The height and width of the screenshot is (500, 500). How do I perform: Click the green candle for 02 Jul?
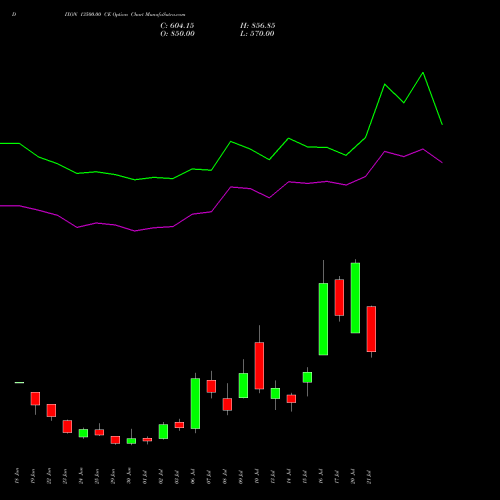coord(163,431)
